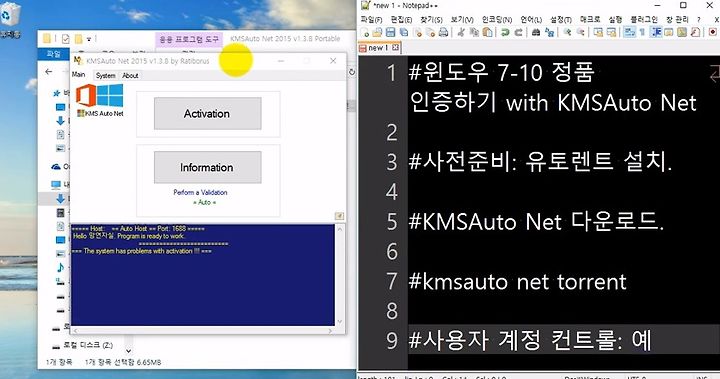Viewport: 720px width, 379px height.
Task: Toggle Word wrap in Notepad++ toolbar
Action: (x=630, y=32)
